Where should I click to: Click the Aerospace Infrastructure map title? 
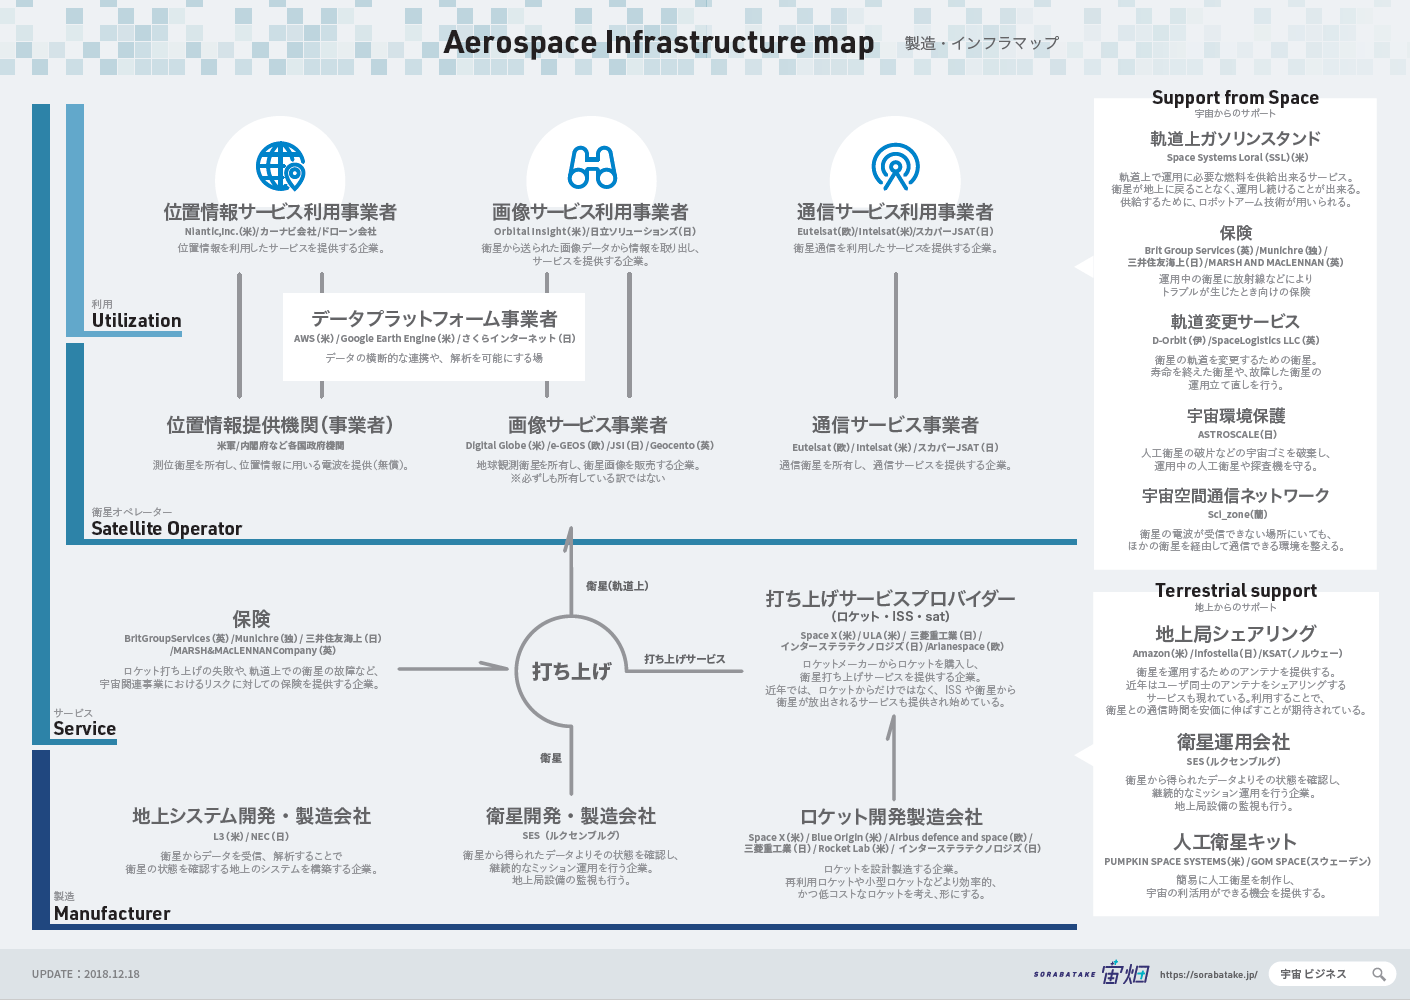658,42
